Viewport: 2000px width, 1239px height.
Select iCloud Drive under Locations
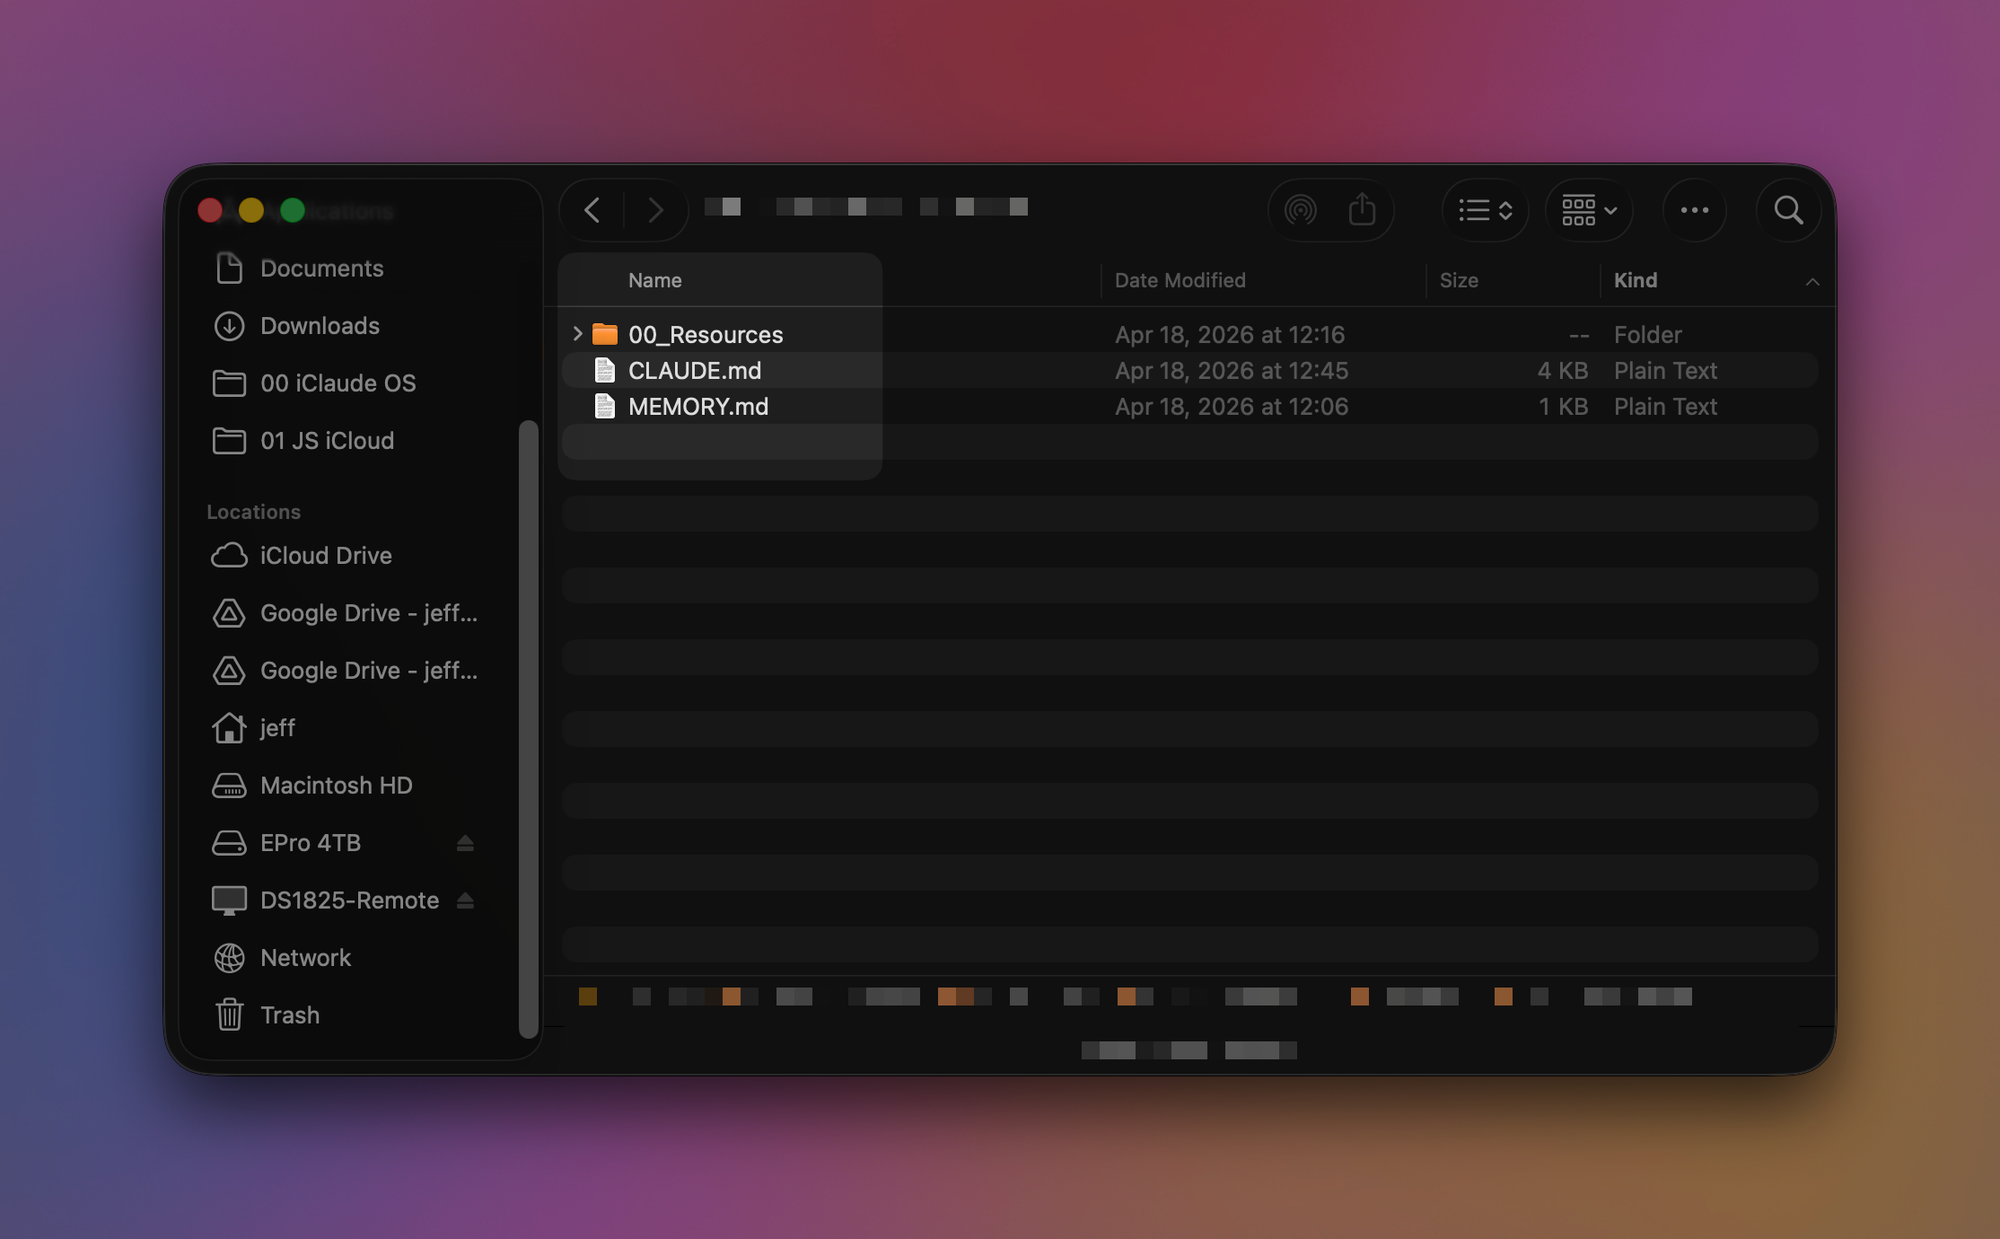click(x=325, y=556)
